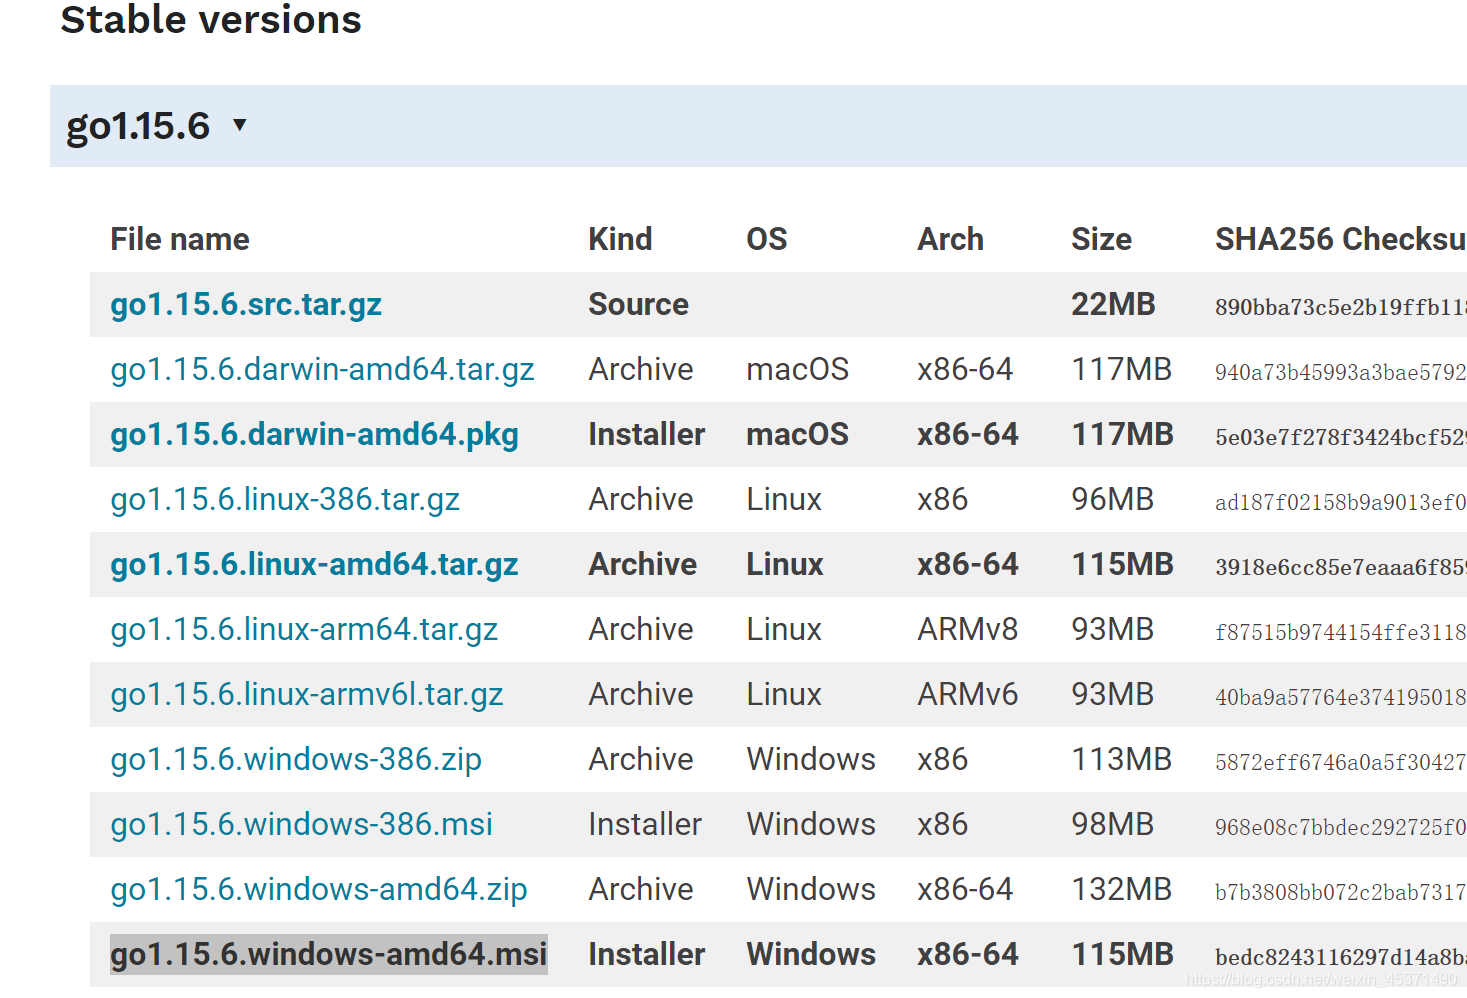Image resolution: width=1467 pixels, height=998 pixels.
Task: Open go1.15.6.darwin-amd64.tar.gz link
Action: click(x=322, y=369)
